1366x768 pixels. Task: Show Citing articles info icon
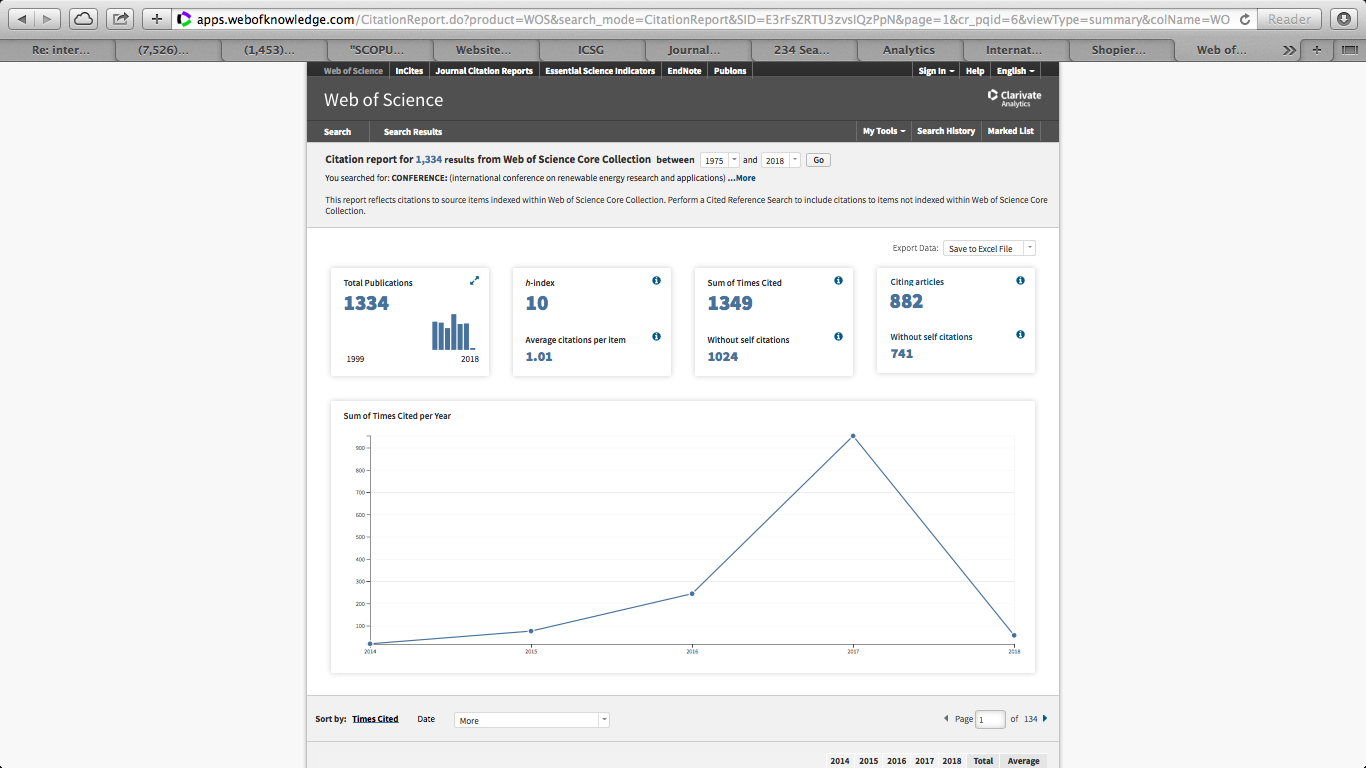1020,281
